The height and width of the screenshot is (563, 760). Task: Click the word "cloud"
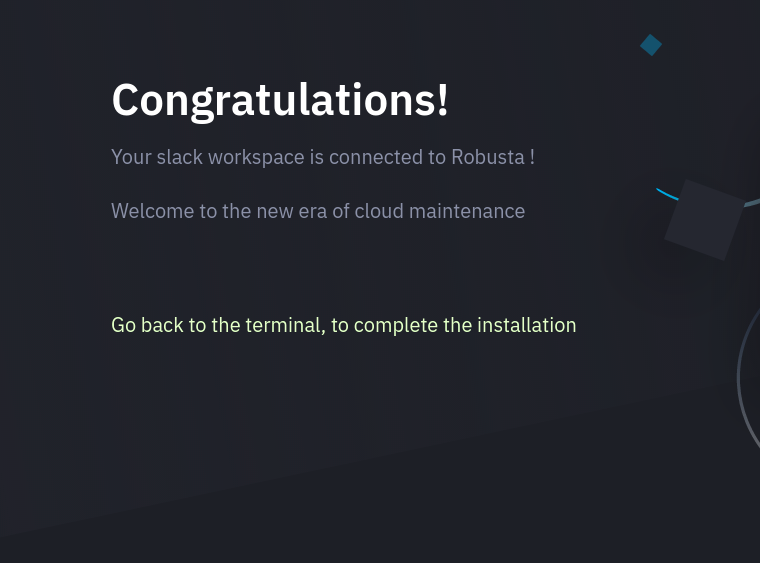point(378,211)
